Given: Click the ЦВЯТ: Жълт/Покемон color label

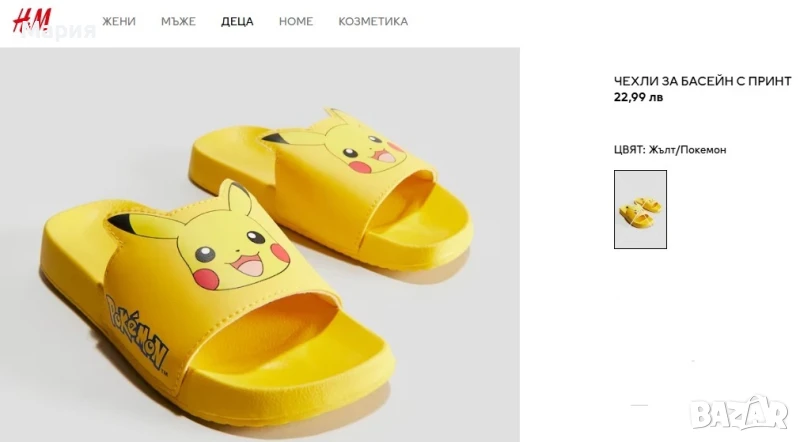Looking at the screenshot, I should 670,150.
